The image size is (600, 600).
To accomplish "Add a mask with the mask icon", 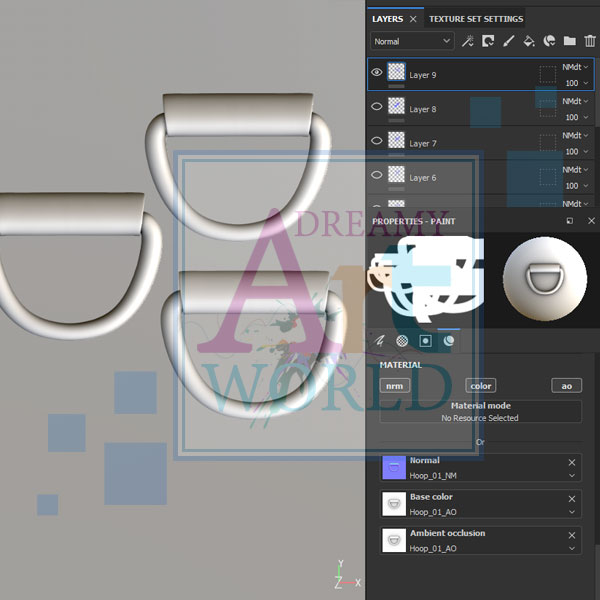I will coord(488,41).
